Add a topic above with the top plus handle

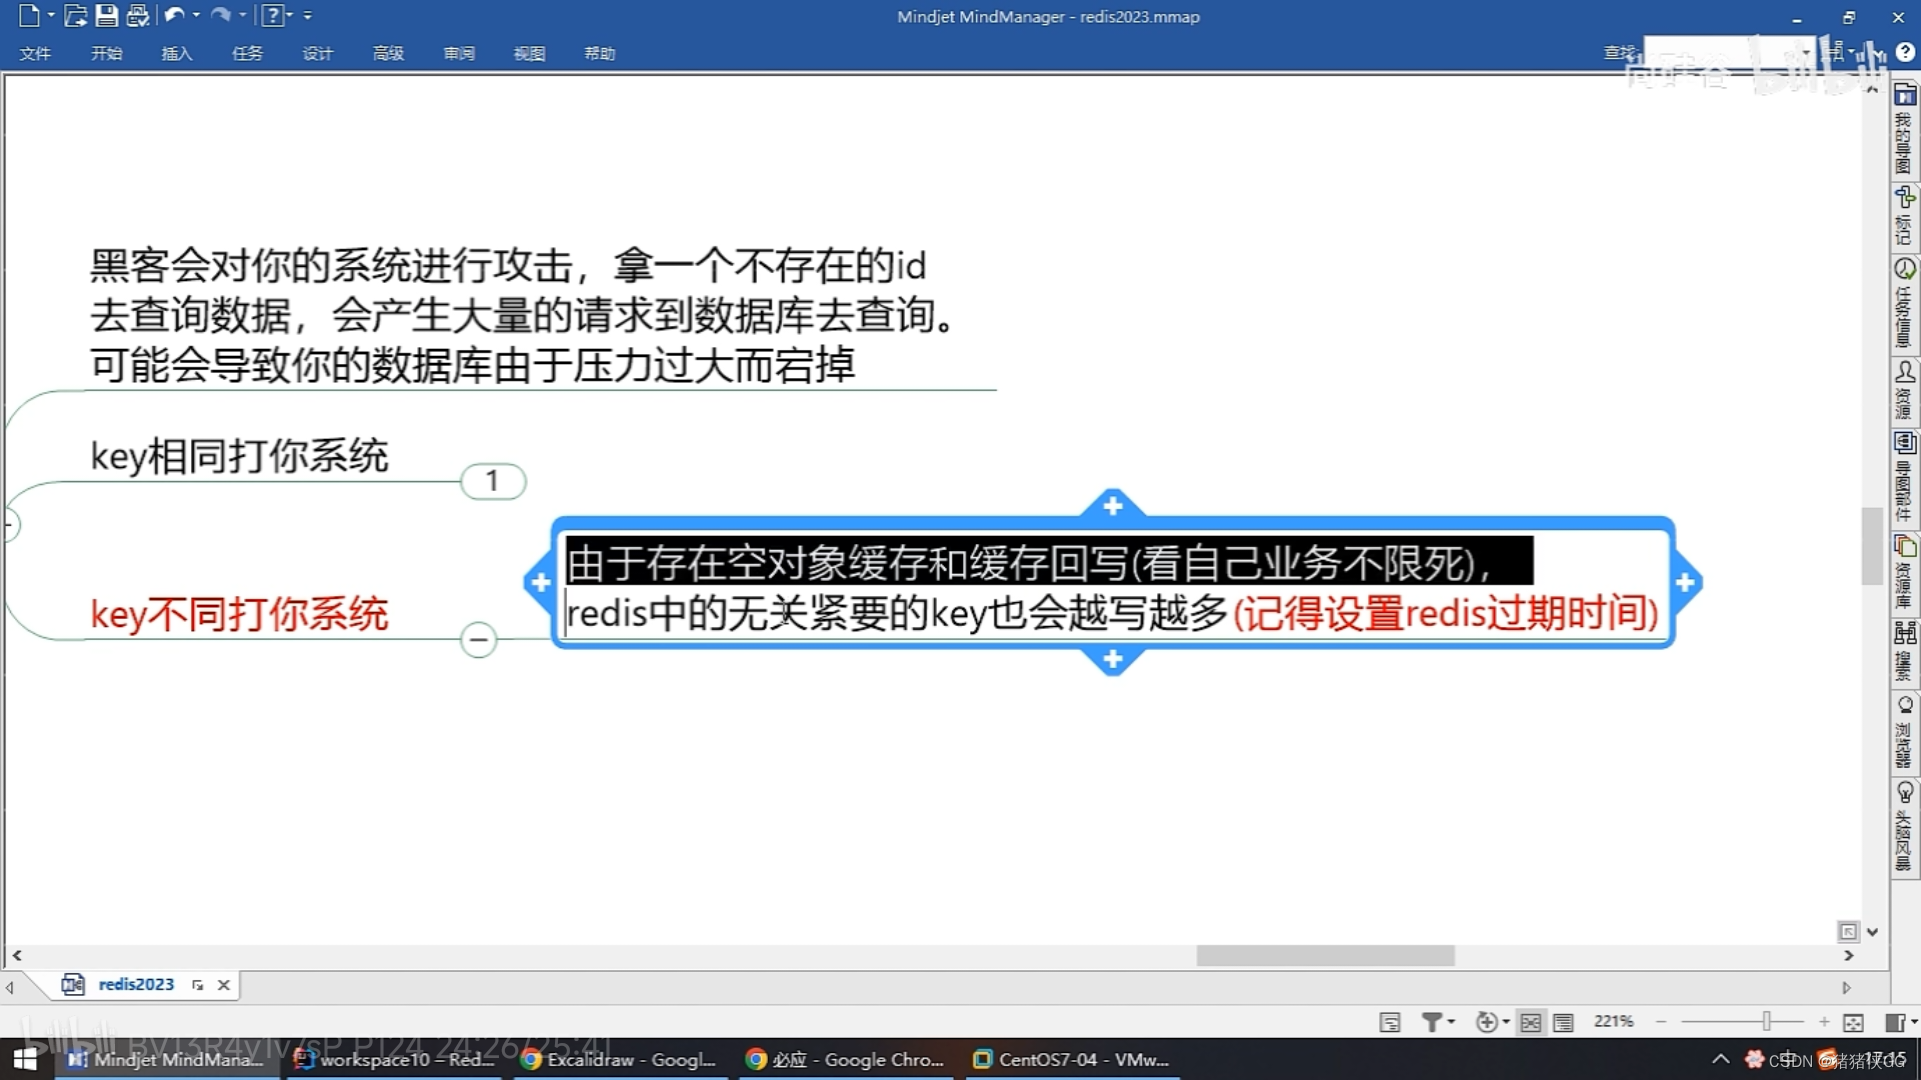point(1112,506)
